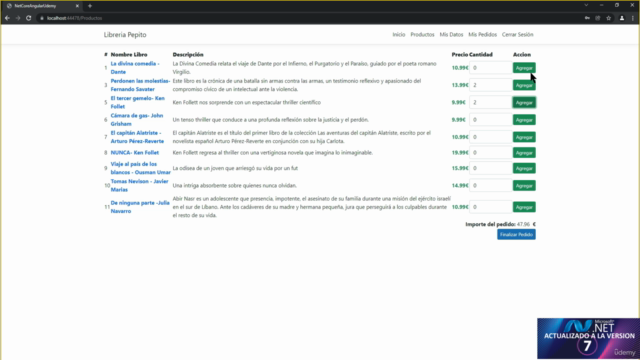Image resolution: width=640 pixels, height=360 pixels.
Task: Open a new browser tab with plus
Action: tap(90, 6)
